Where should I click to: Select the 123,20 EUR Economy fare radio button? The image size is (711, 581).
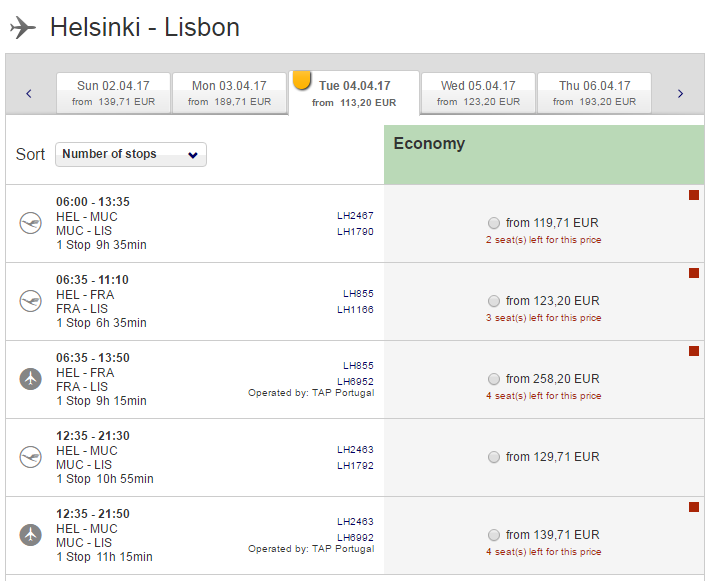494,301
